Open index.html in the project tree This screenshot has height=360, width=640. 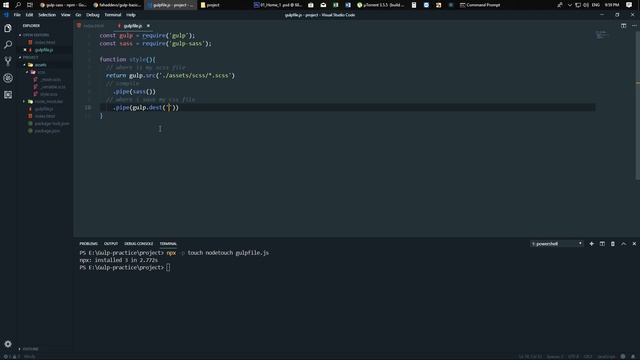pos(42,116)
